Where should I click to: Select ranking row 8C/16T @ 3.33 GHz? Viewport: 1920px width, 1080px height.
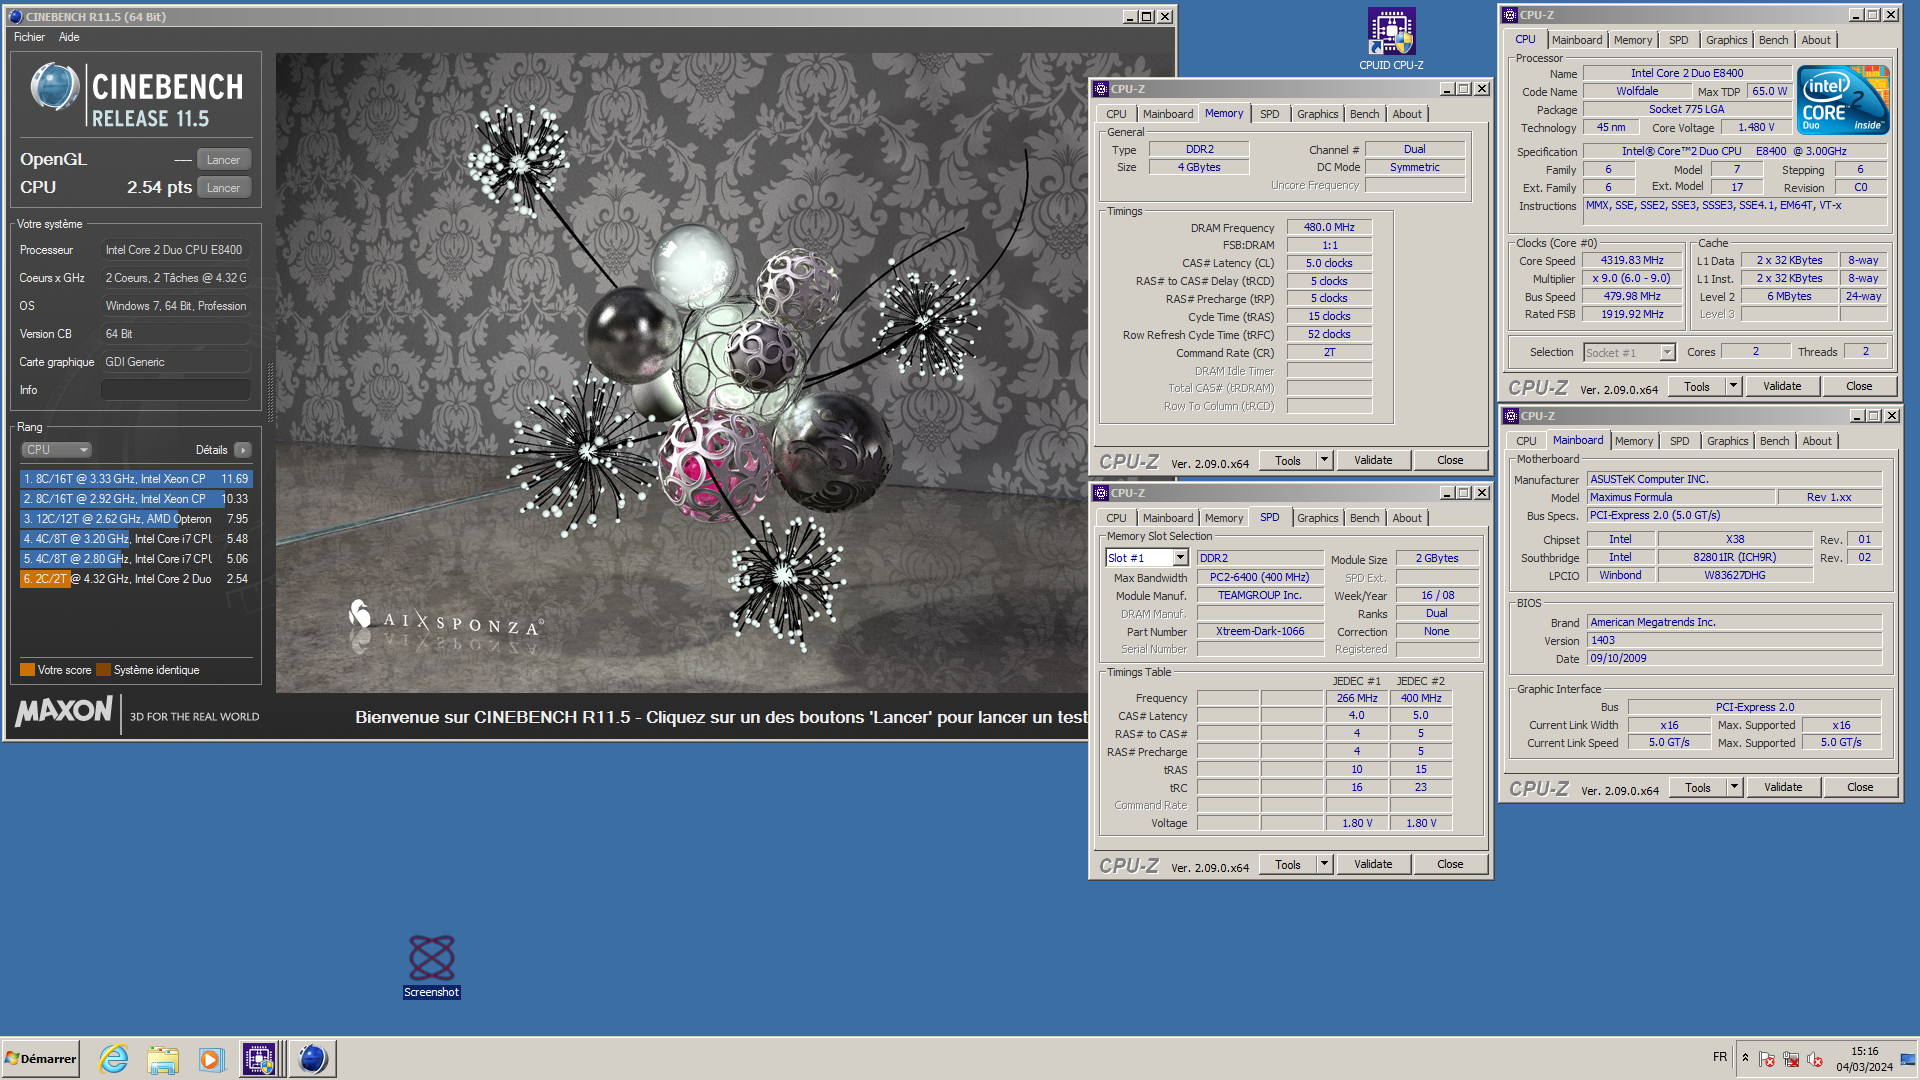[136, 479]
